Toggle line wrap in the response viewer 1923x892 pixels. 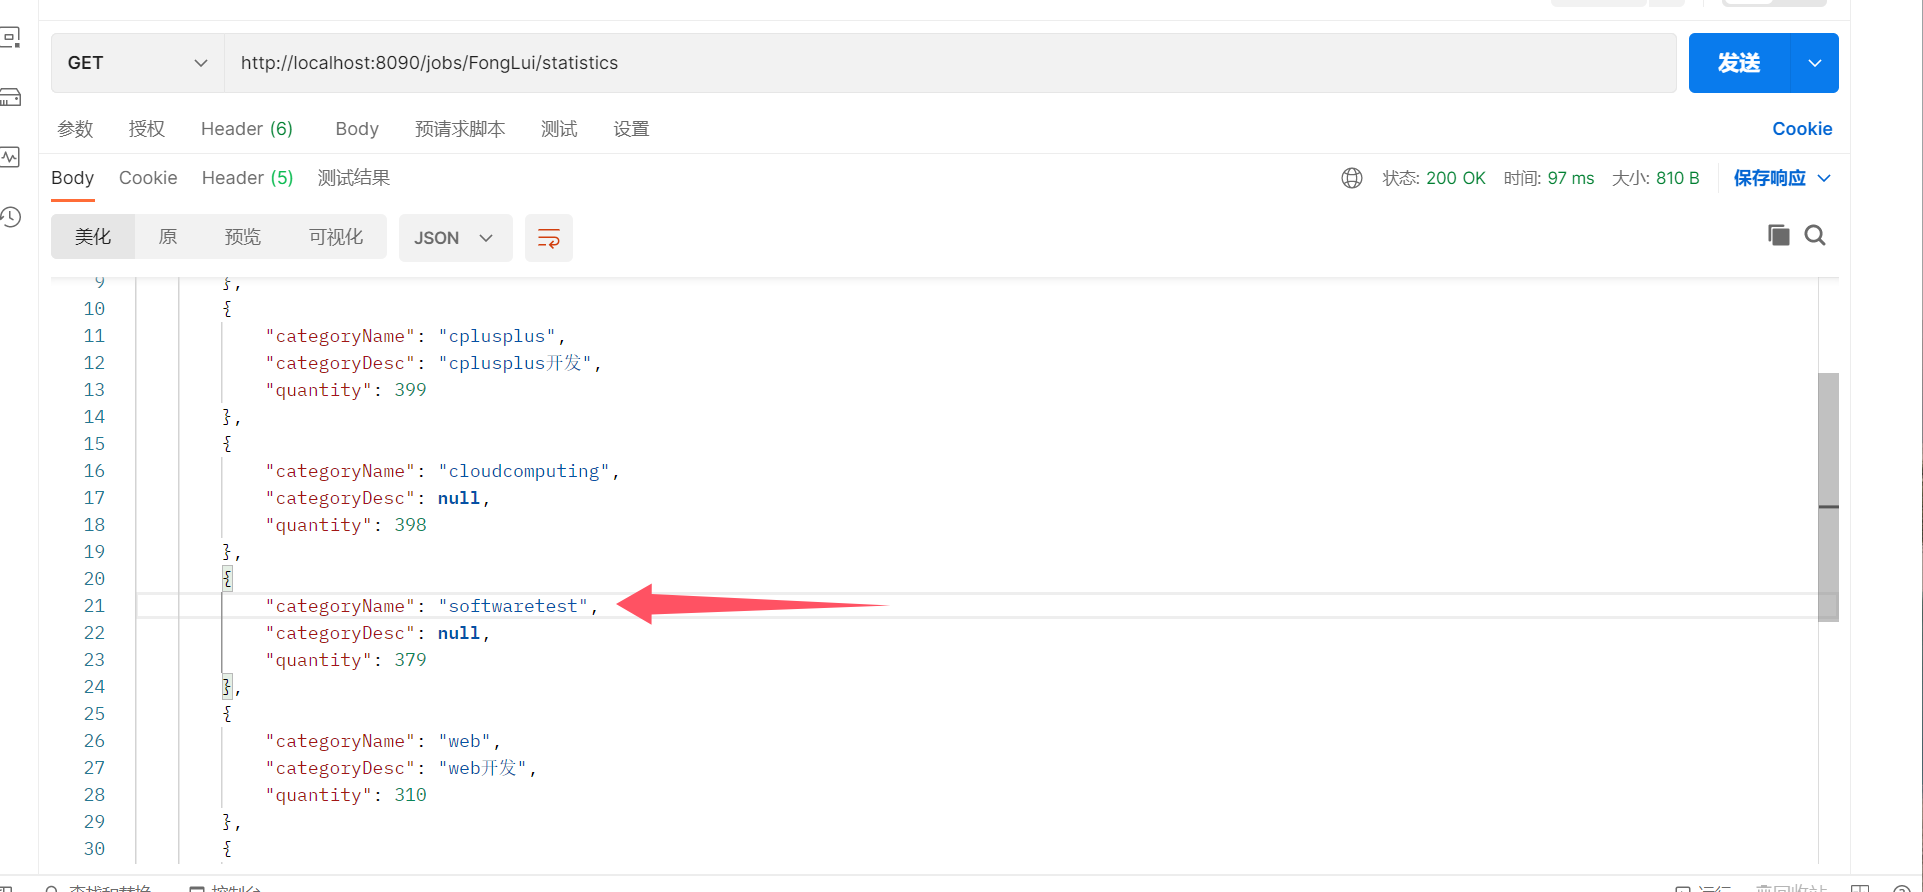[x=549, y=238]
